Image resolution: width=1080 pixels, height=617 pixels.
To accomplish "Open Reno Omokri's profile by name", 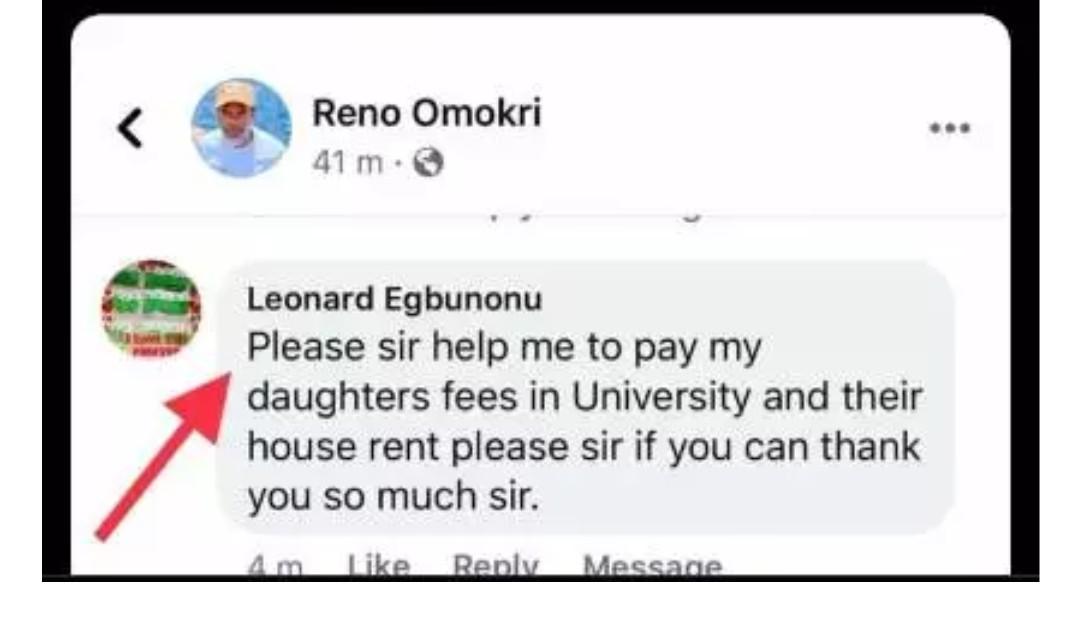I will 426,113.
